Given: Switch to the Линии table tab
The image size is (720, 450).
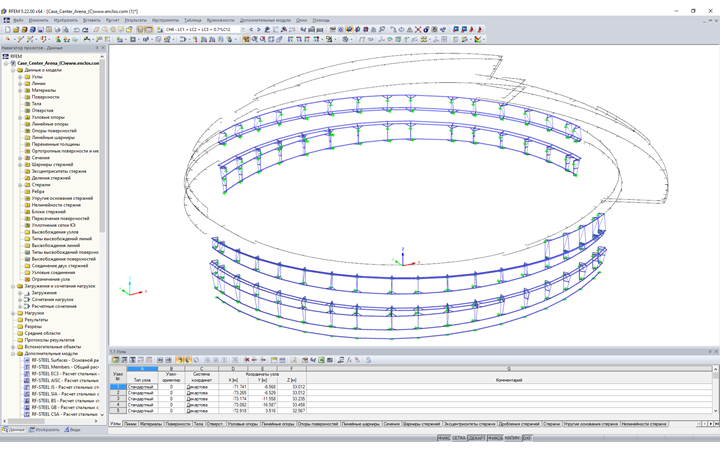Looking at the screenshot, I should pyautogui.click(x=130, y=424).
